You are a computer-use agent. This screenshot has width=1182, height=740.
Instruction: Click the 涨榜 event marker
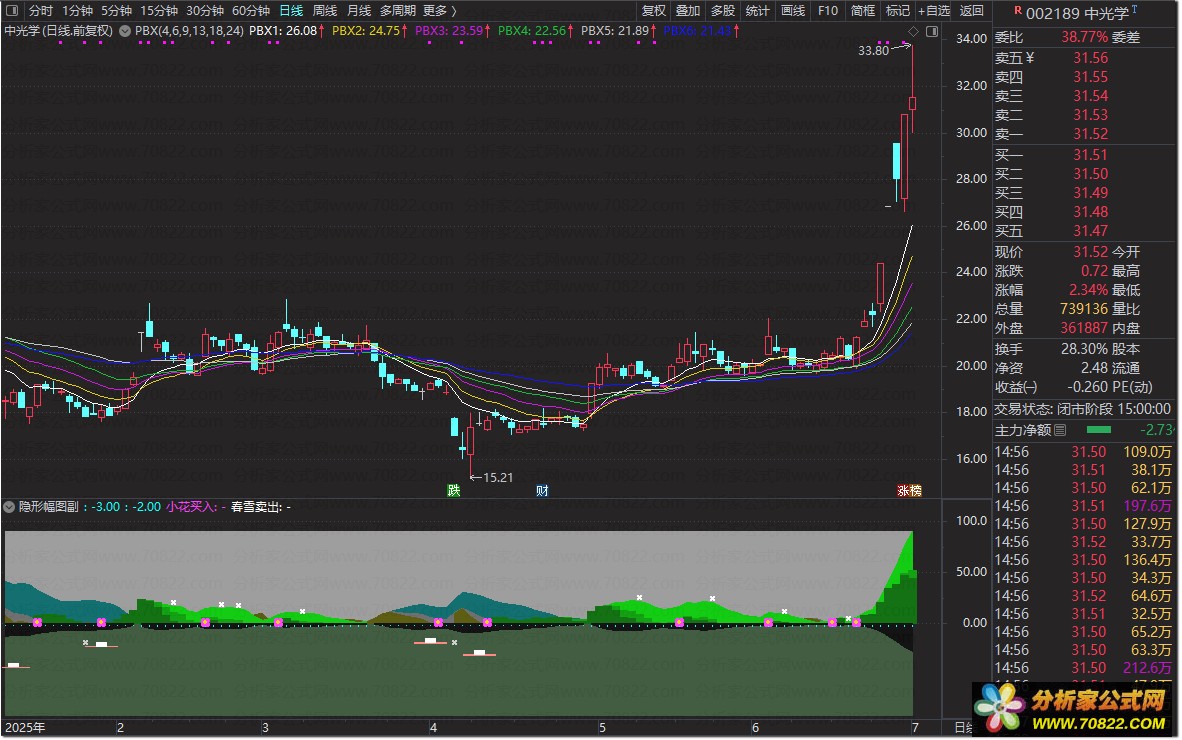click(909, 491)
